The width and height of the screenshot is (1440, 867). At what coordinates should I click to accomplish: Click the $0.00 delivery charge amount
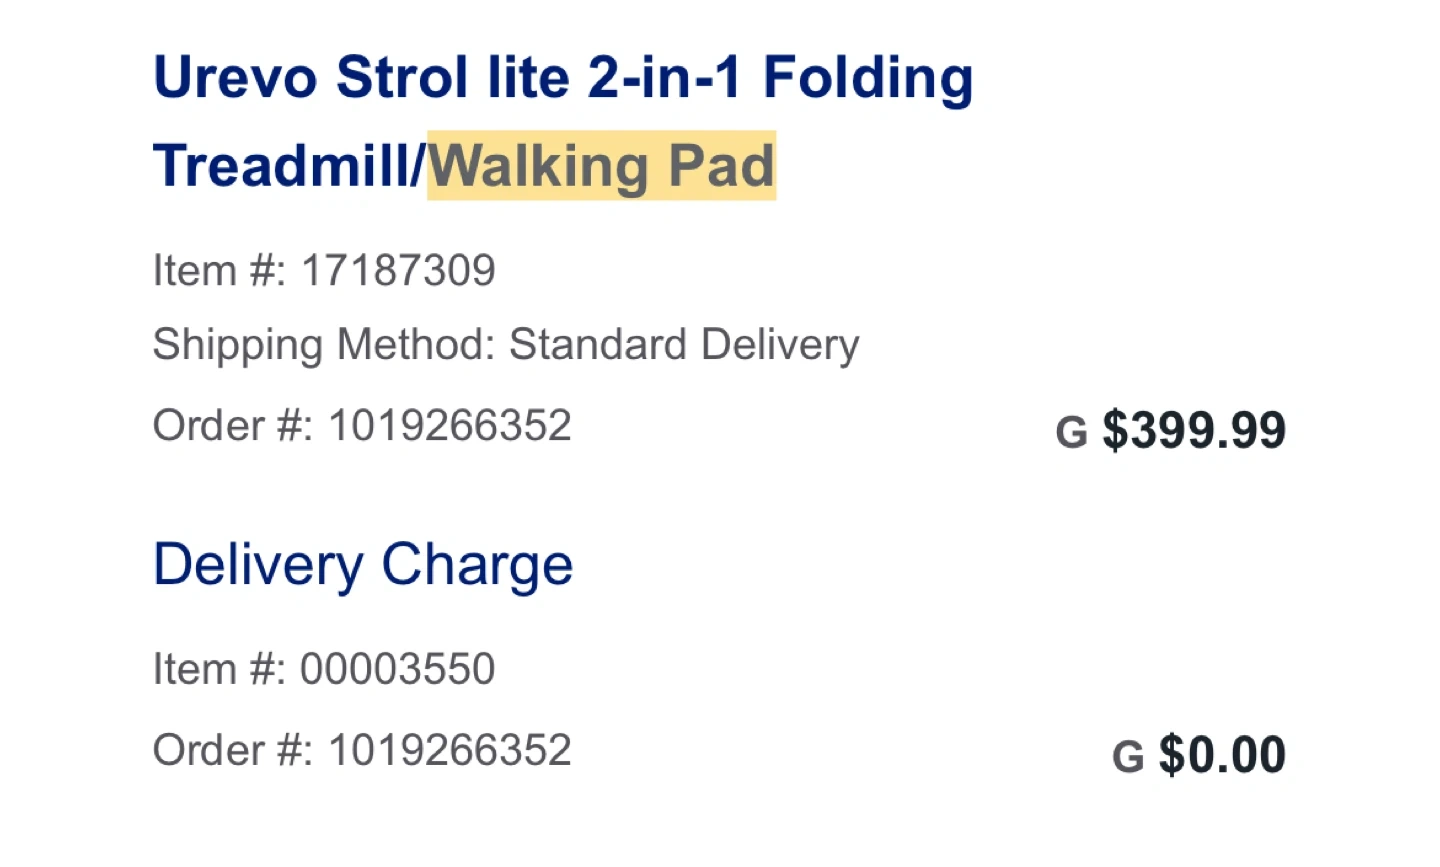pyautogui.click(x=1222, y=755)
